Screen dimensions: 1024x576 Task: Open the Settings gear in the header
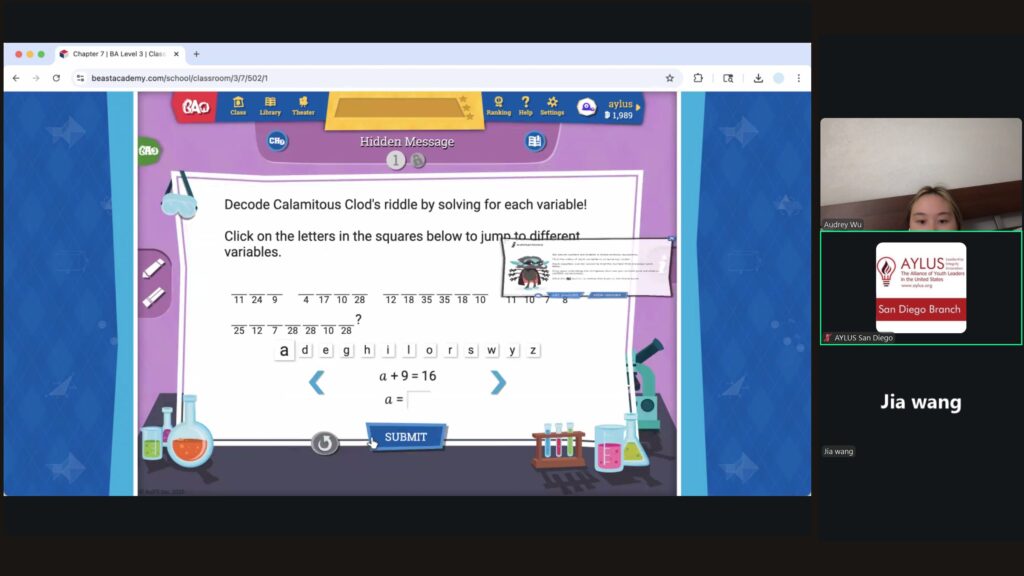(552, 105)
